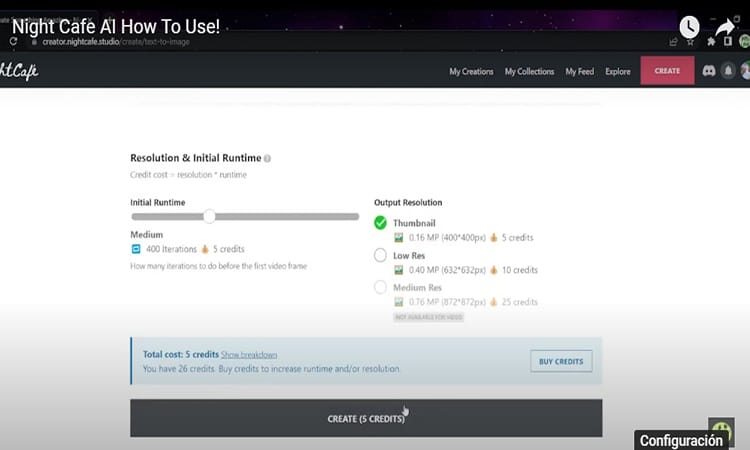Open the notifications bell icon

pos(728,71)
